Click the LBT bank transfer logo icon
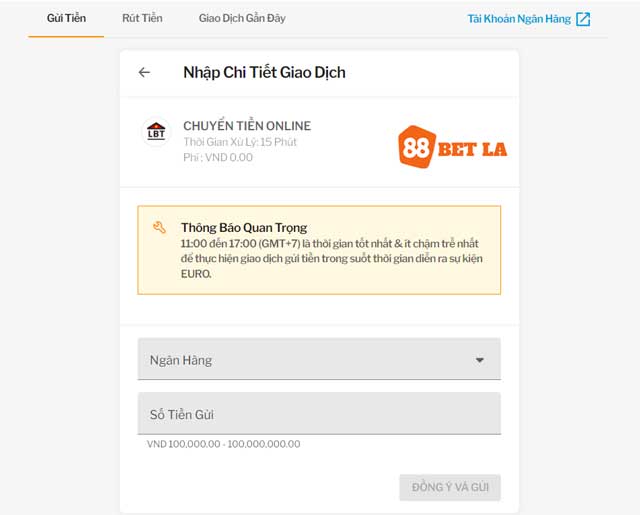Screen dimensions: 640x515 click(156, 132)
